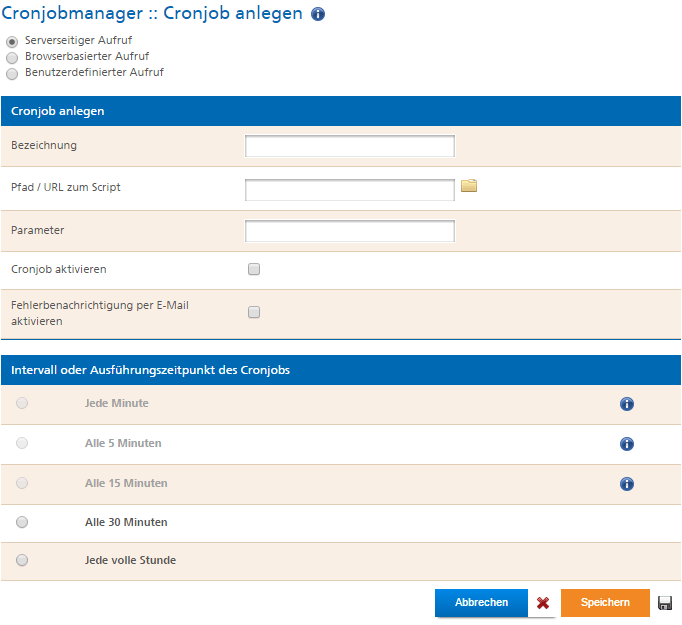Click the orange Speichern button
The width and height of the screenshot is (682, 625).
tap(605, 603)
